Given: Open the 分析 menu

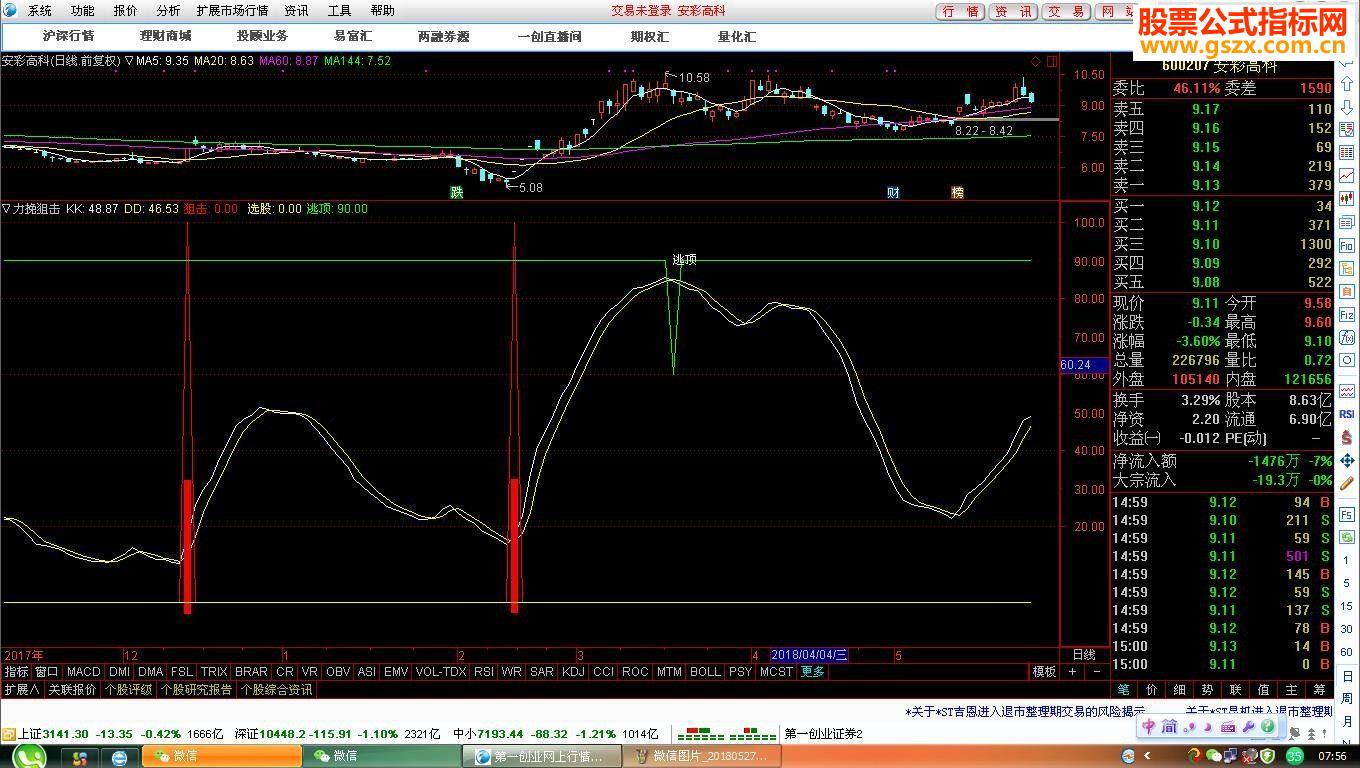Looking at the screenshot, I should 168,11.
